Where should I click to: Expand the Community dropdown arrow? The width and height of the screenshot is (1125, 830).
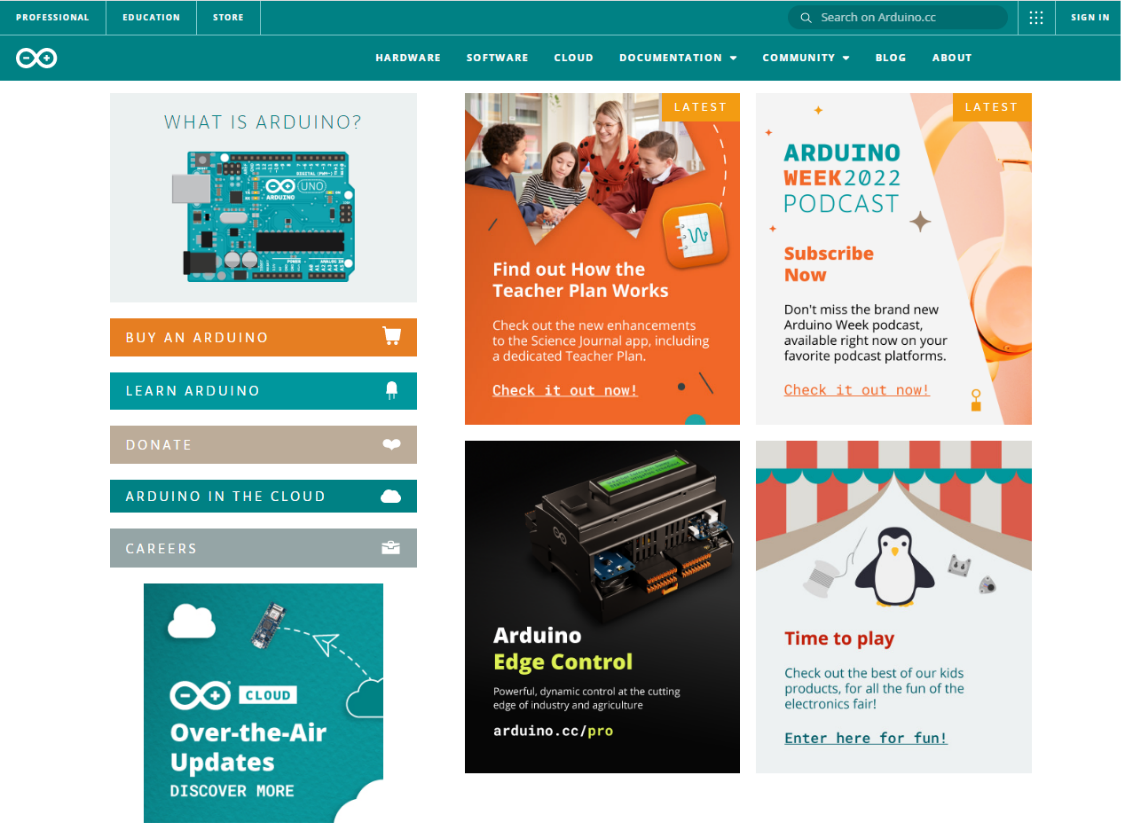pyautogui.click(x=846, y=58)
